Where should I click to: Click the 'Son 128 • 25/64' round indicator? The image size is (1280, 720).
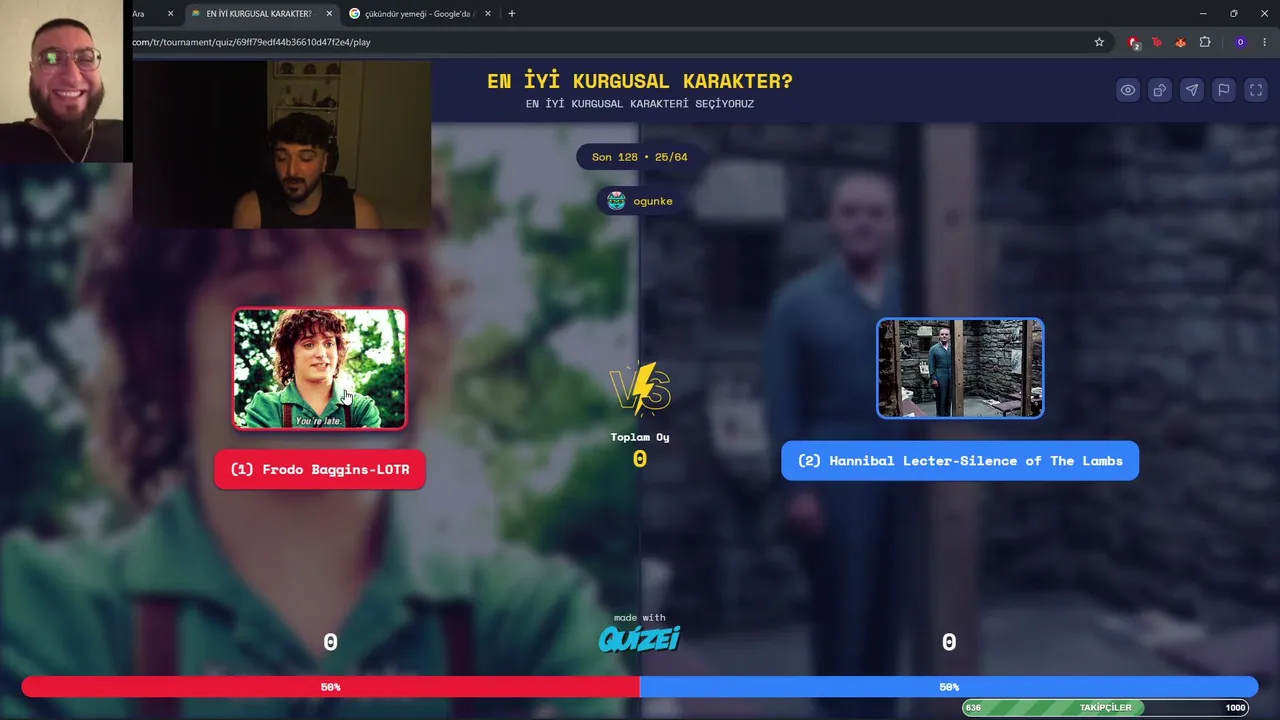[640, 157]
